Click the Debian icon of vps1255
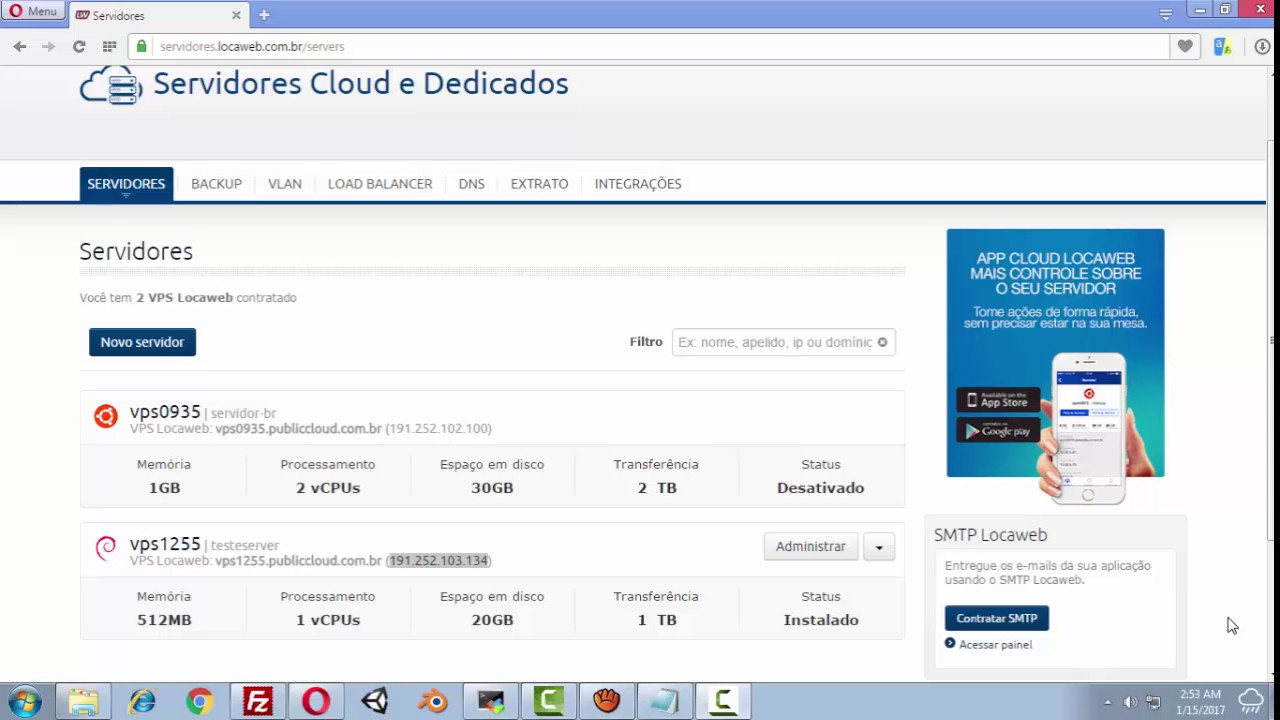The width and height of the screenshot is (1280, 720). (106, 548)
